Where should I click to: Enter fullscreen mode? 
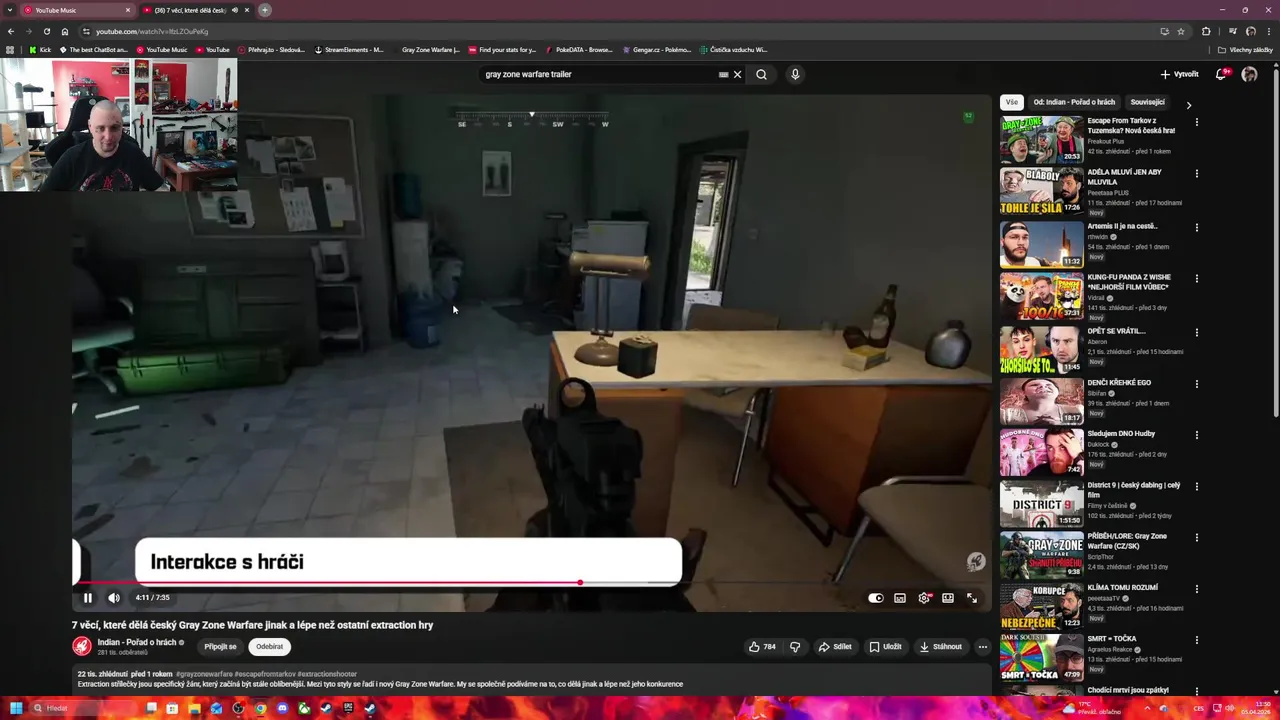coord(972,598)
